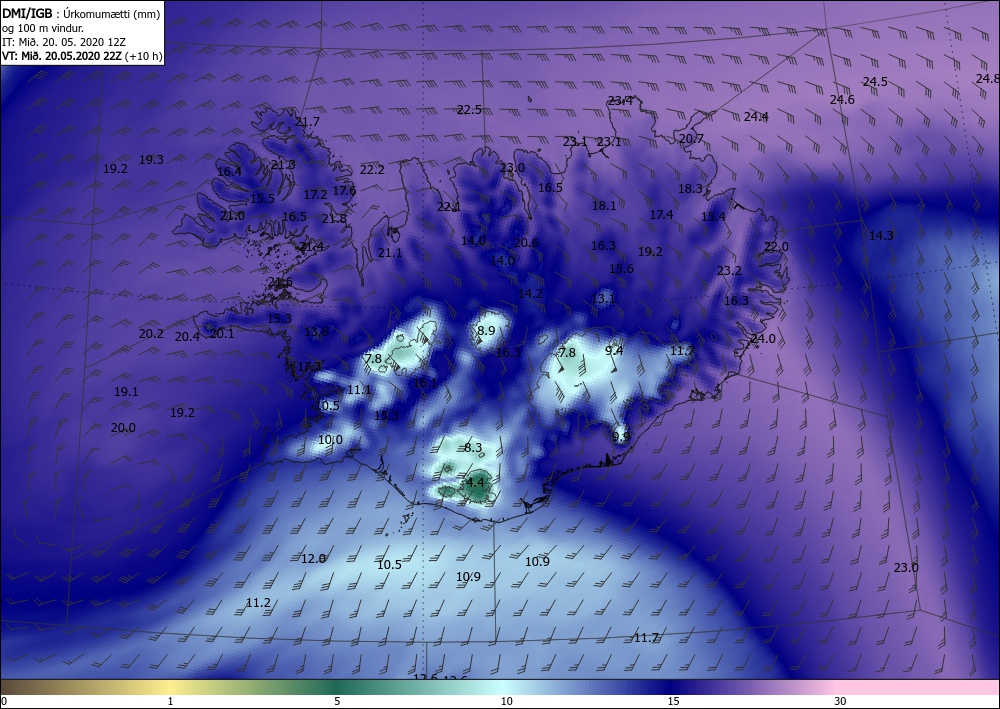Click the 21.3 map value
The width and height of the screenshot is (1000, 709).
[283, 164]
